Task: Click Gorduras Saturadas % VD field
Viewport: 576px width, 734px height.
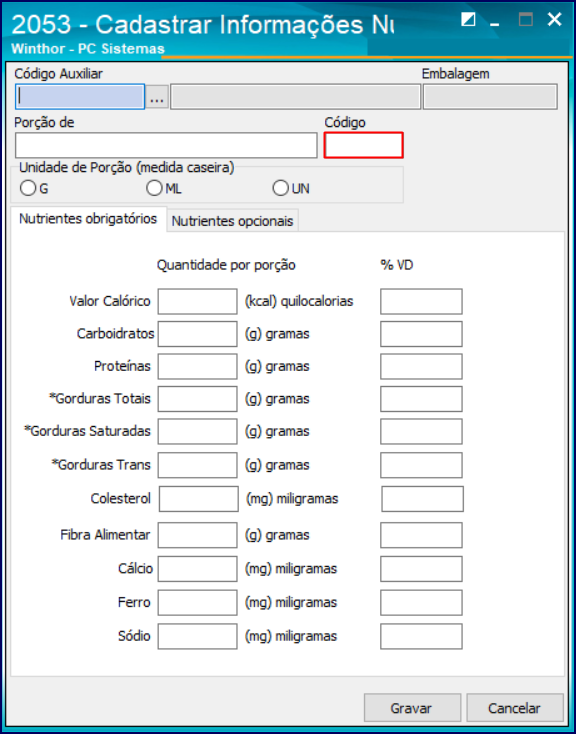Action: point(421,431)
